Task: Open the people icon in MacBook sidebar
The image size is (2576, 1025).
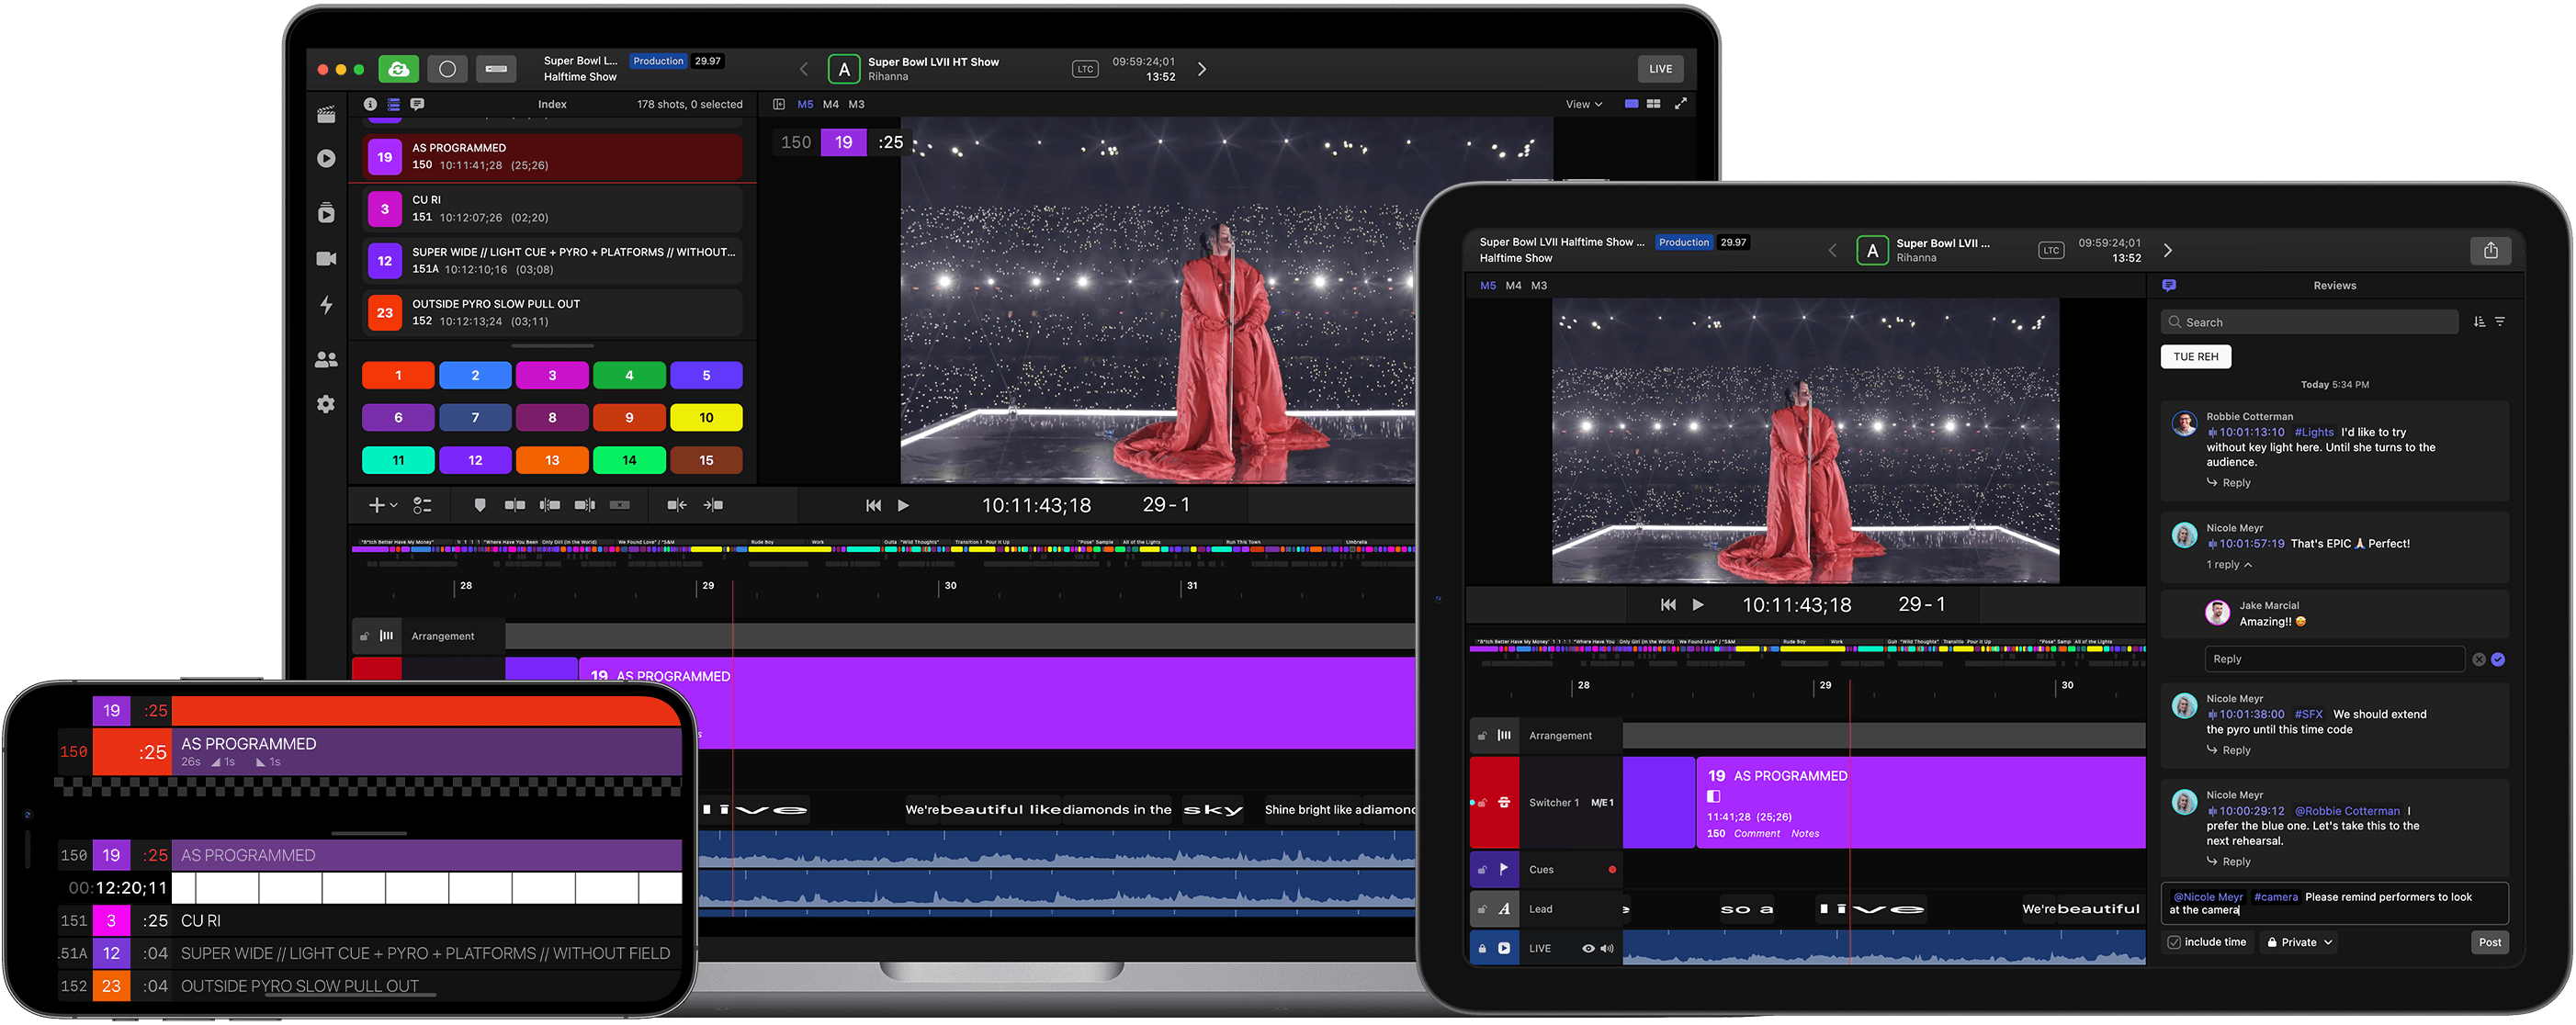Action: [326, 359]
